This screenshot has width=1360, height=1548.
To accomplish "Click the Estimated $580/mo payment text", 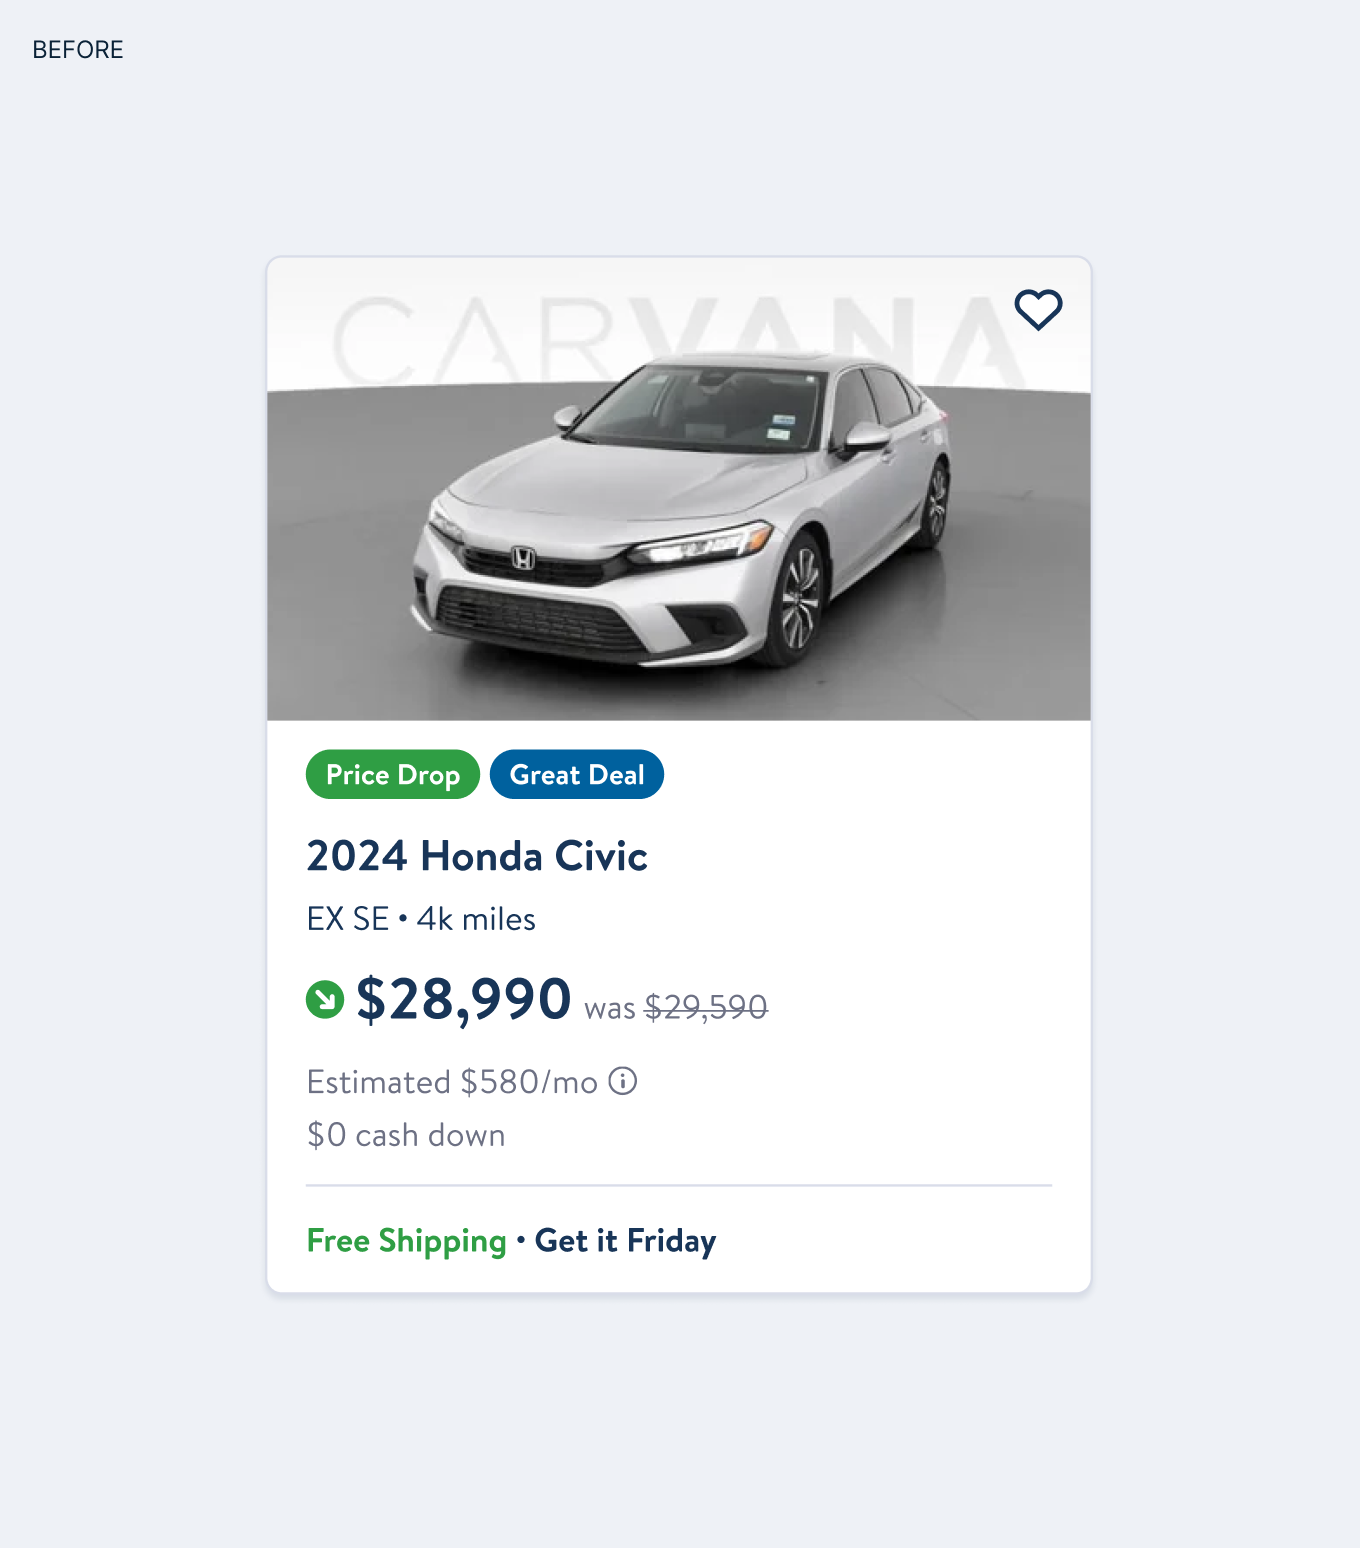I will pos(452,1082).
